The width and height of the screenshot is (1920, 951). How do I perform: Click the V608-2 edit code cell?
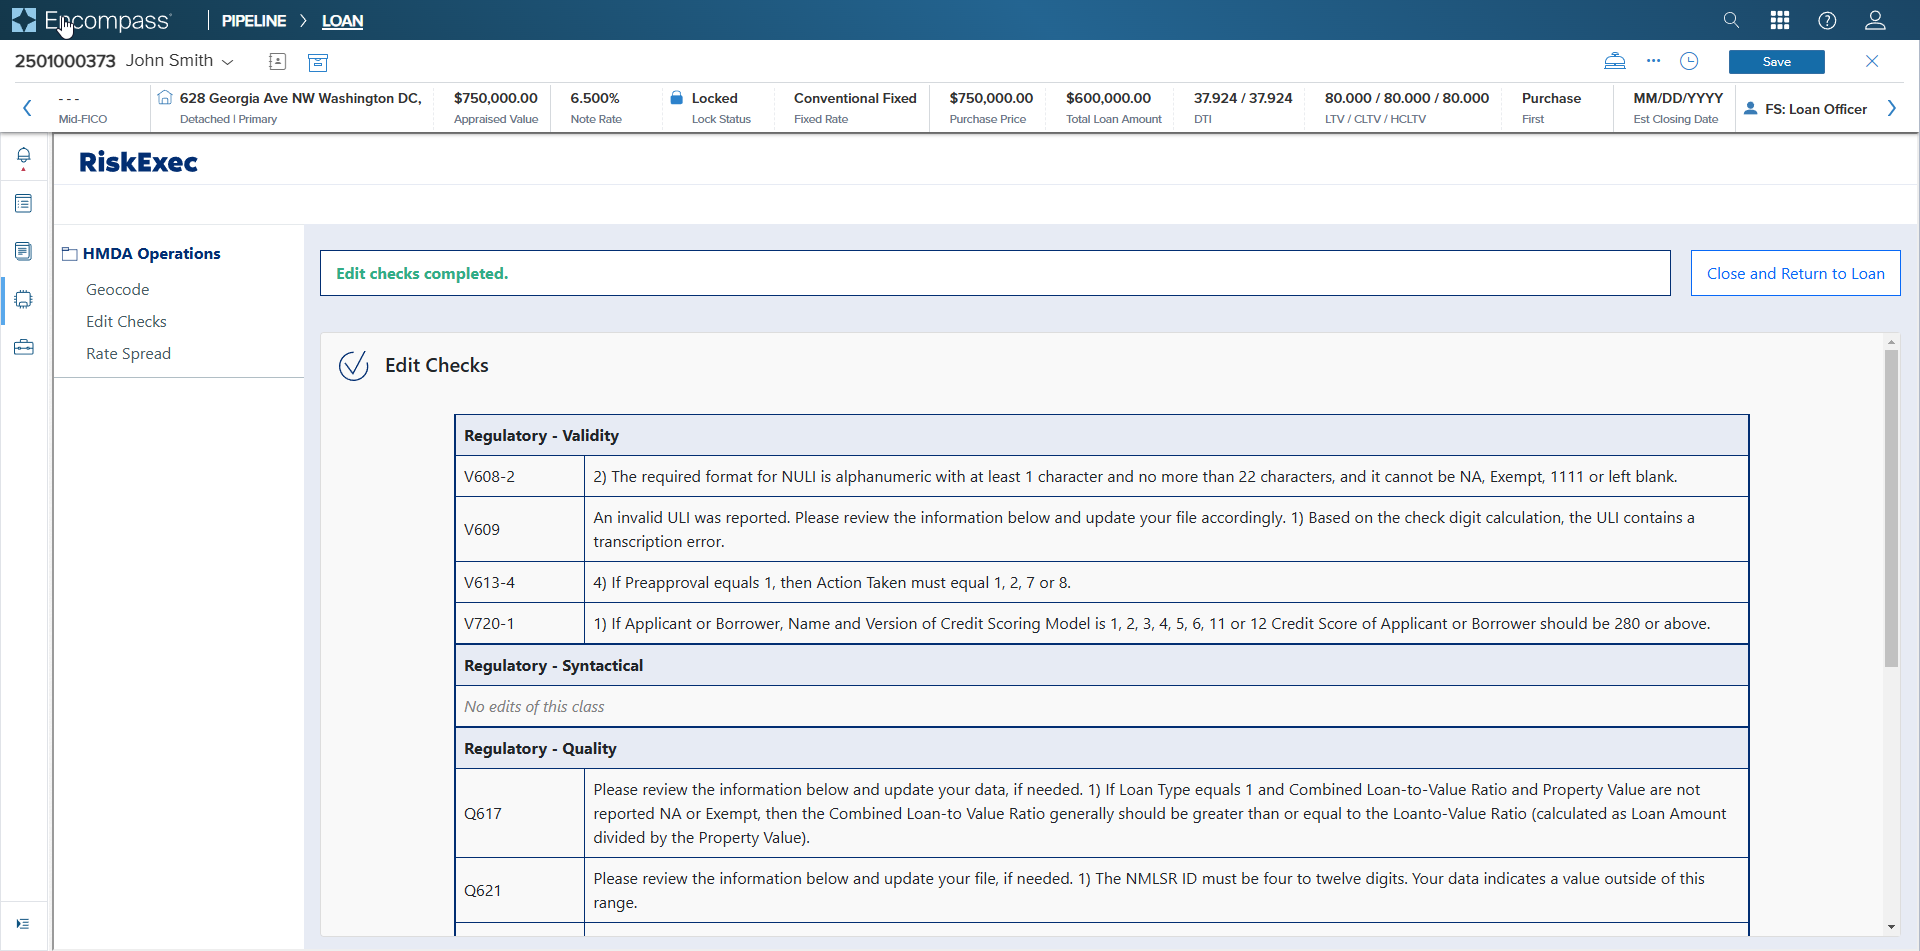coord(520,476)
